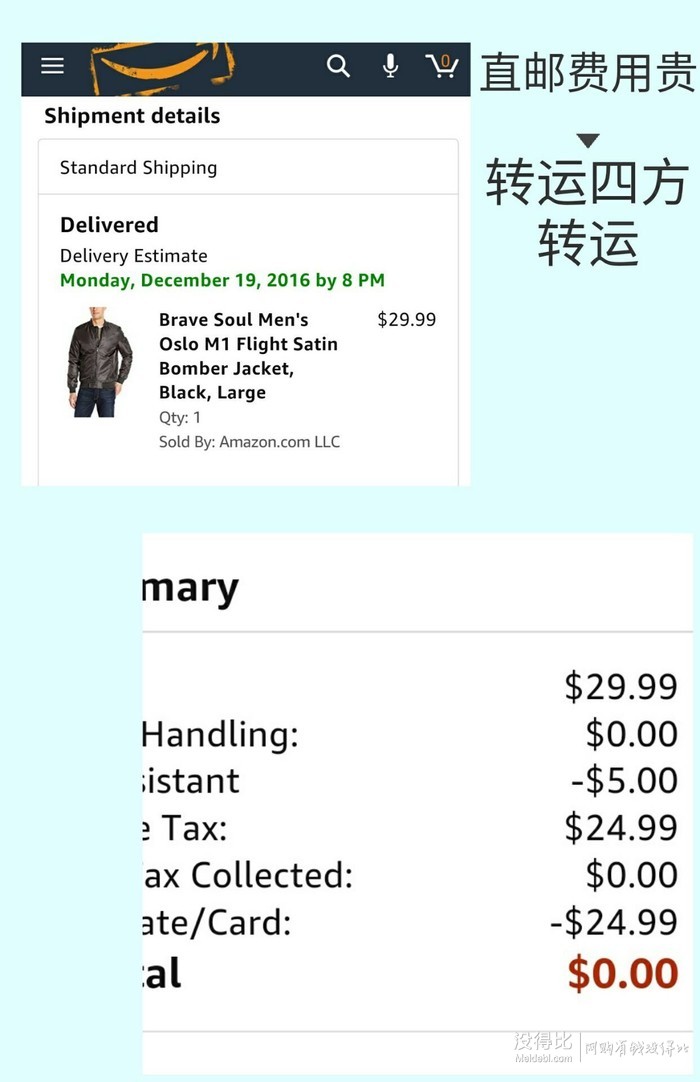Click the Sold By Amazon.com LLC text
This screenshot has height=1082, width=700.
[249, 442]
